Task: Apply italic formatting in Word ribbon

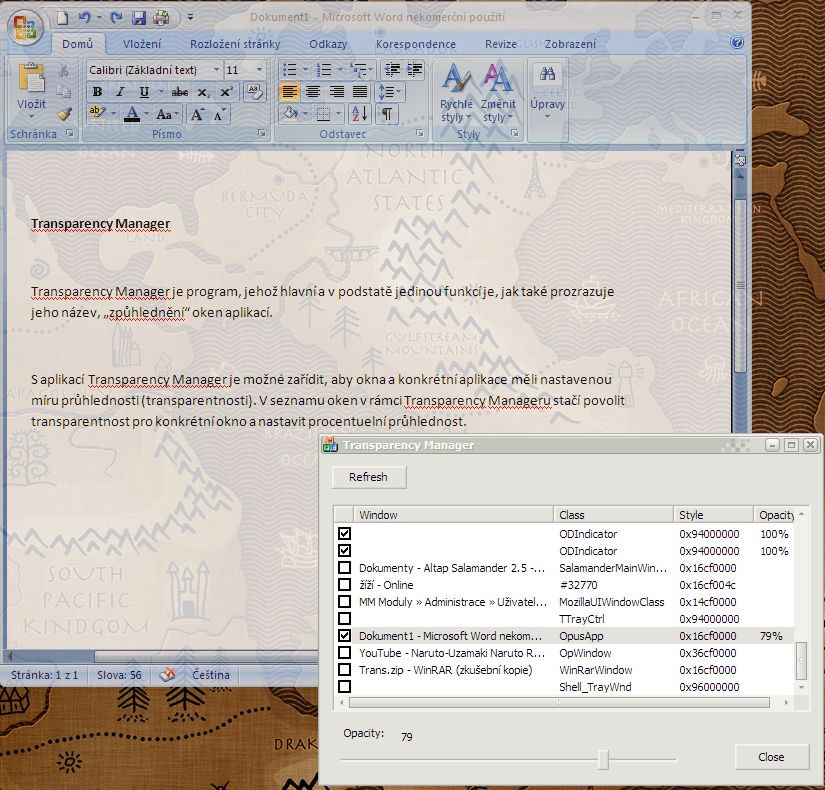Action: pos(120,92)
